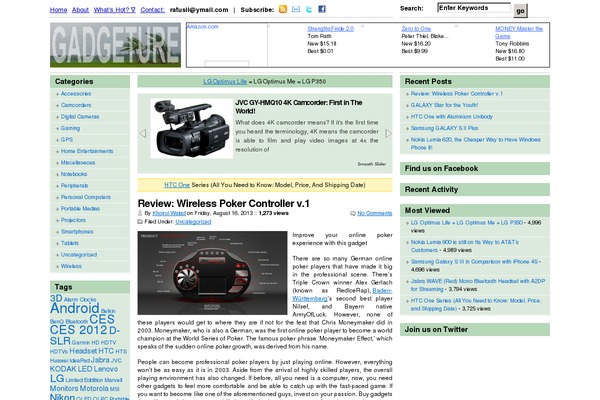Screen dimensions: 600x400
Task: Browse the Tablets category
Action: (x=70, y=243)
